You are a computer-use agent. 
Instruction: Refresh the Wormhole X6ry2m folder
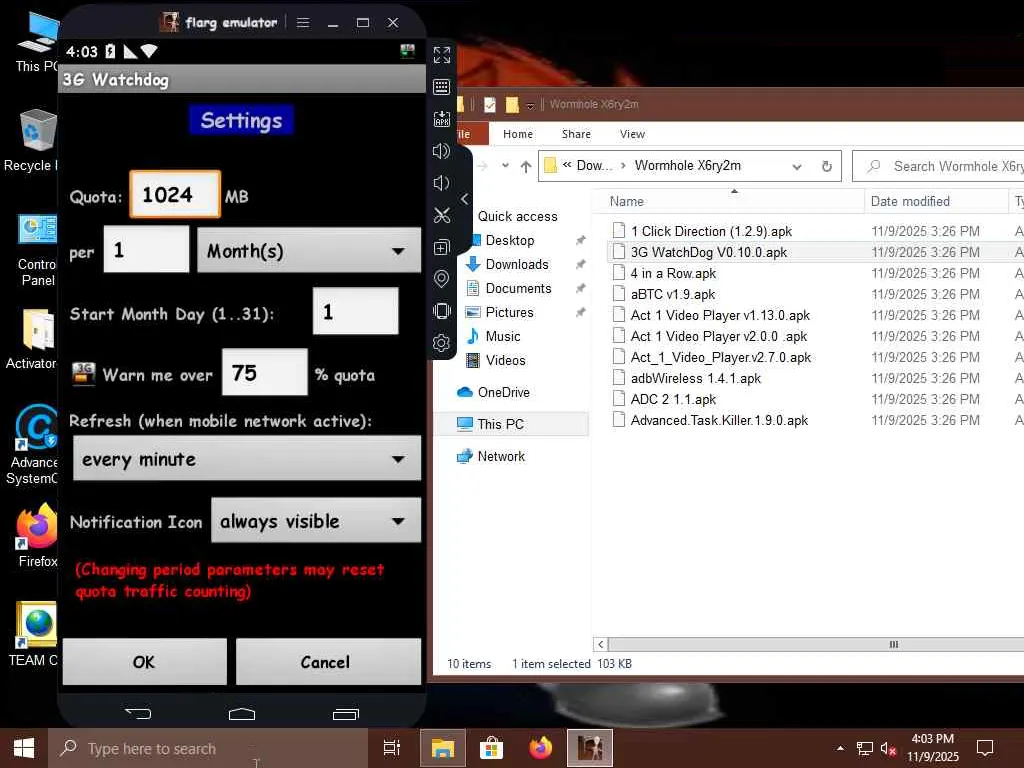pos(827,167)
